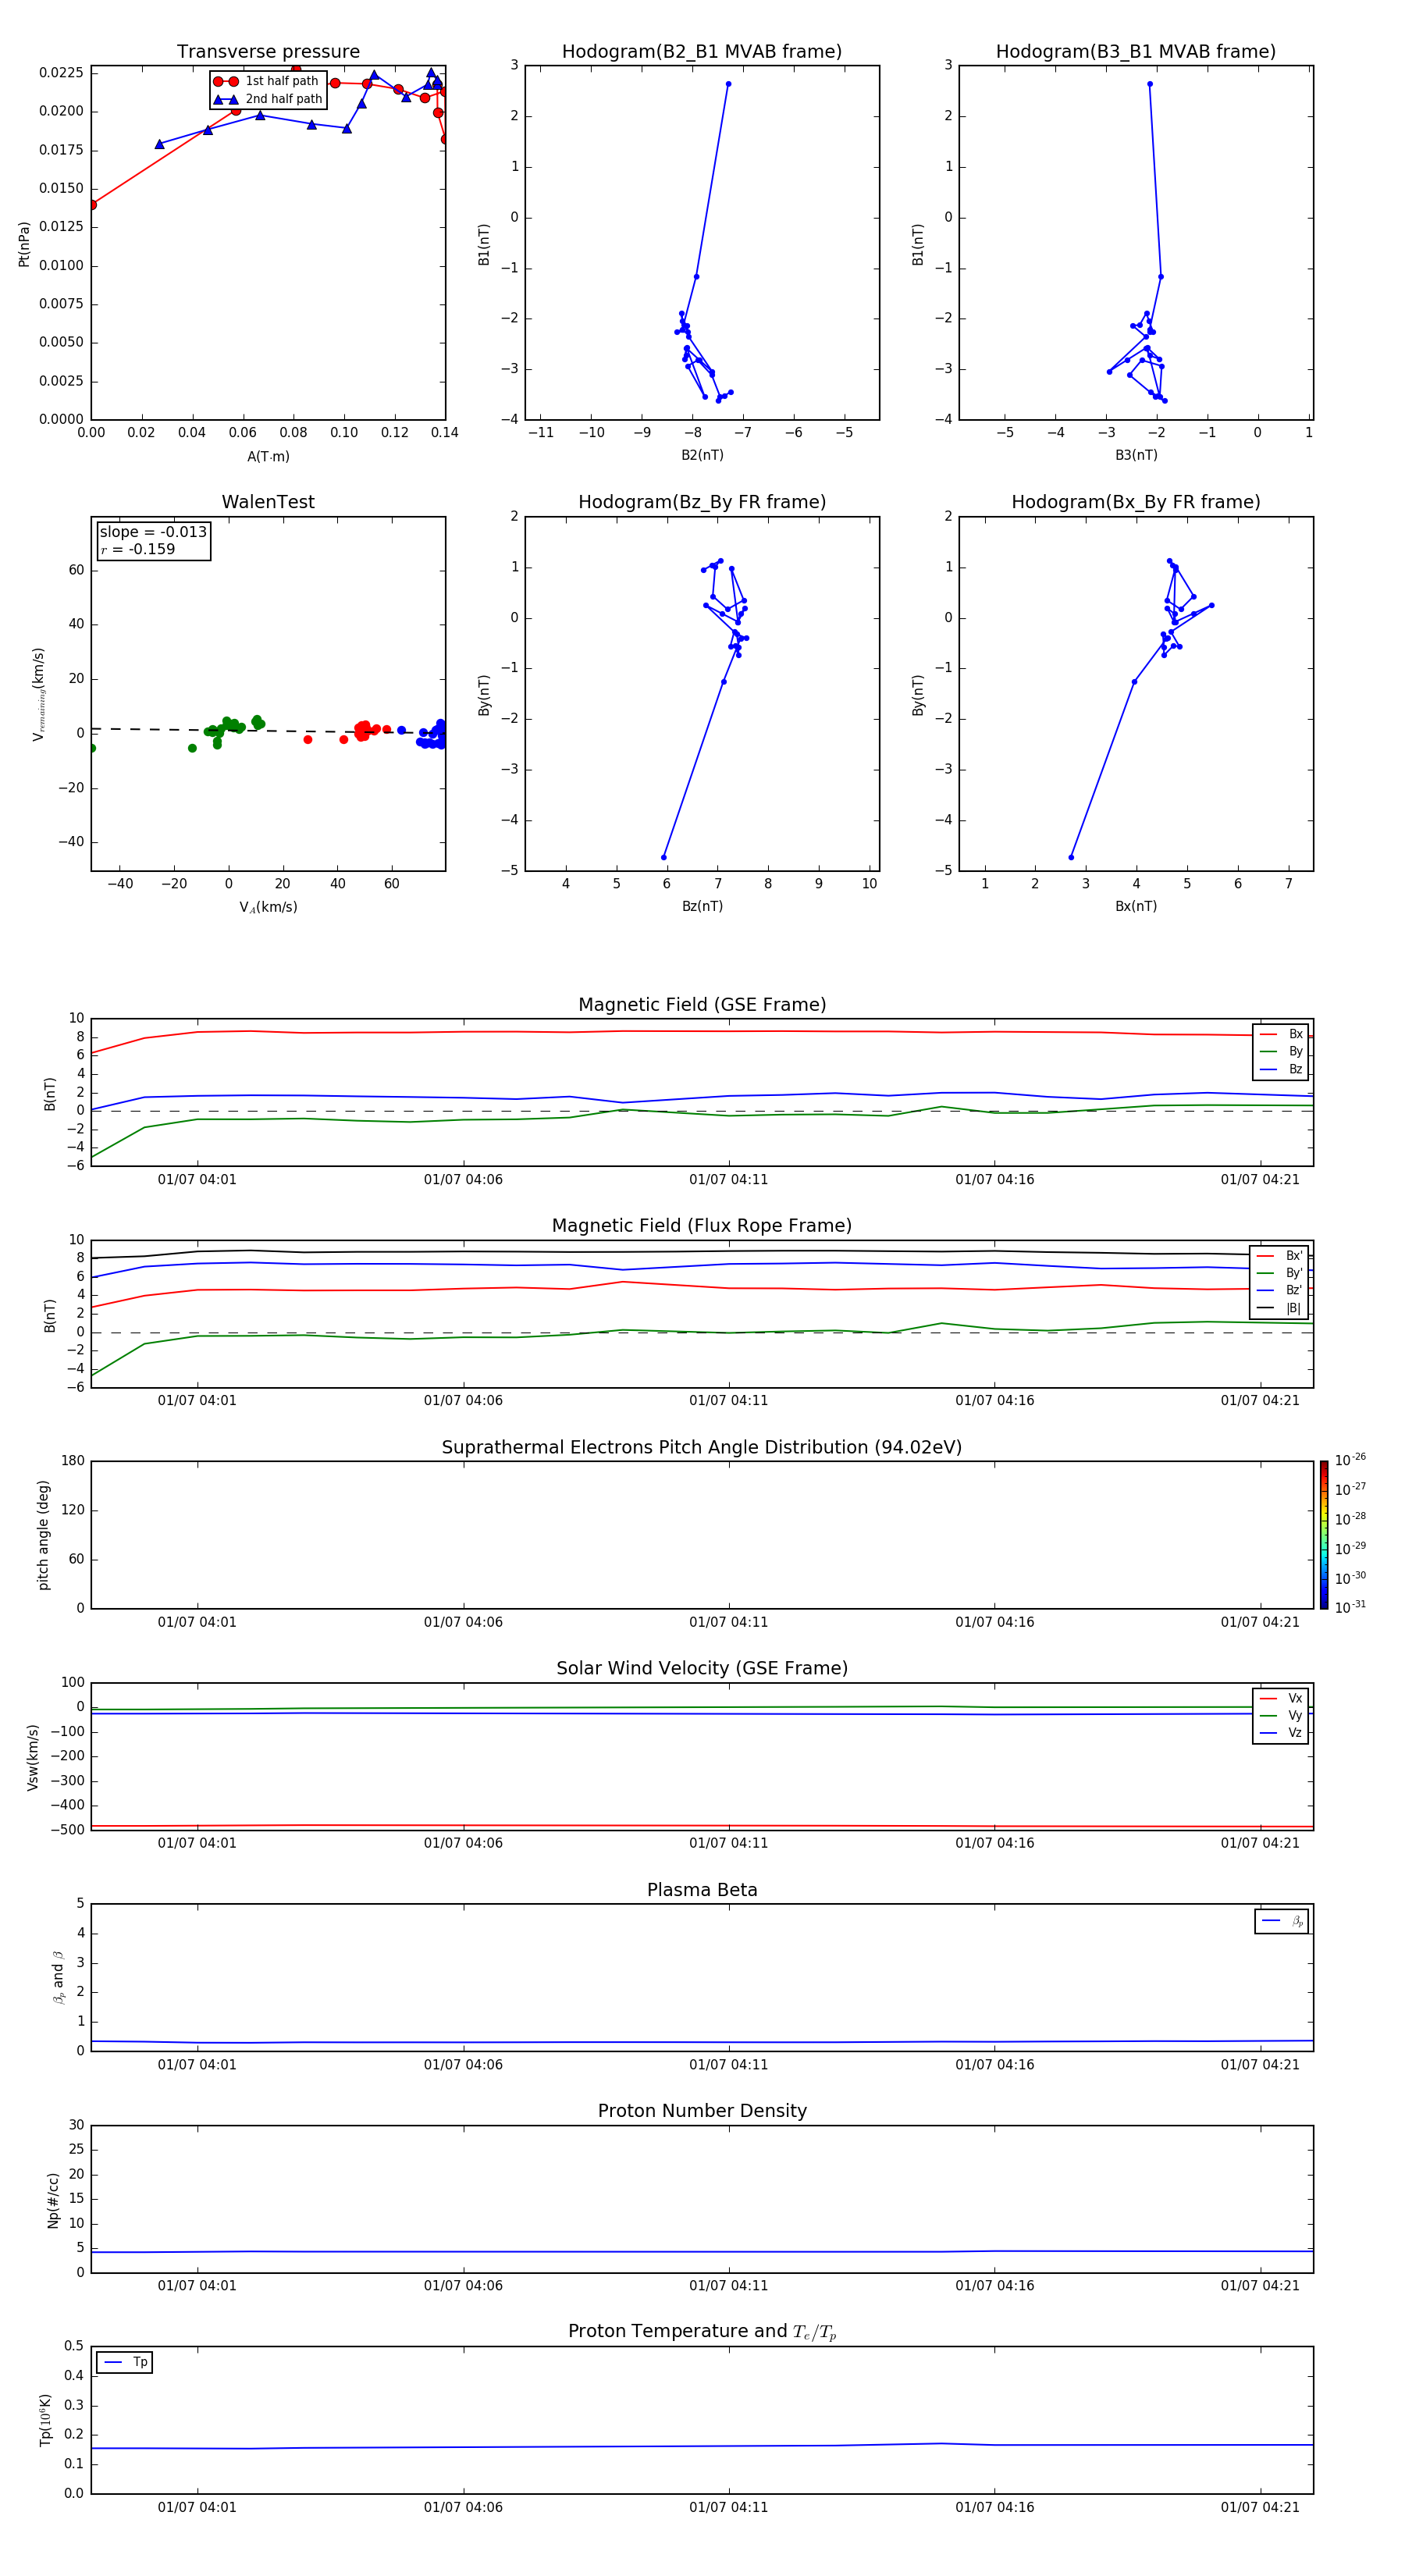Click the Vy velocity legend entry

tap(1281, 1716)
